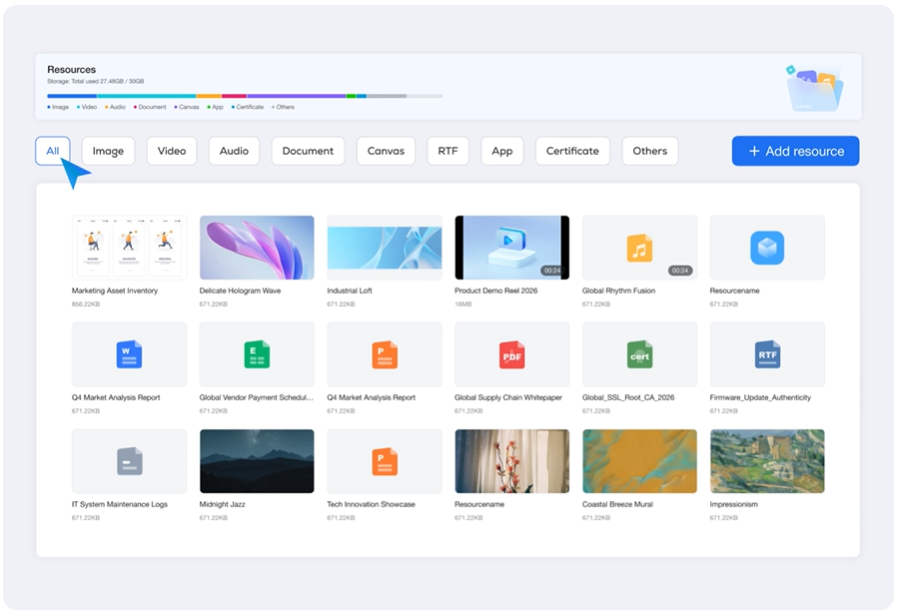Viewport: 898px width, 615px height.
Task: Open the Product Demo Reel 2026 video thumbnail
Action: coord(512,247)
